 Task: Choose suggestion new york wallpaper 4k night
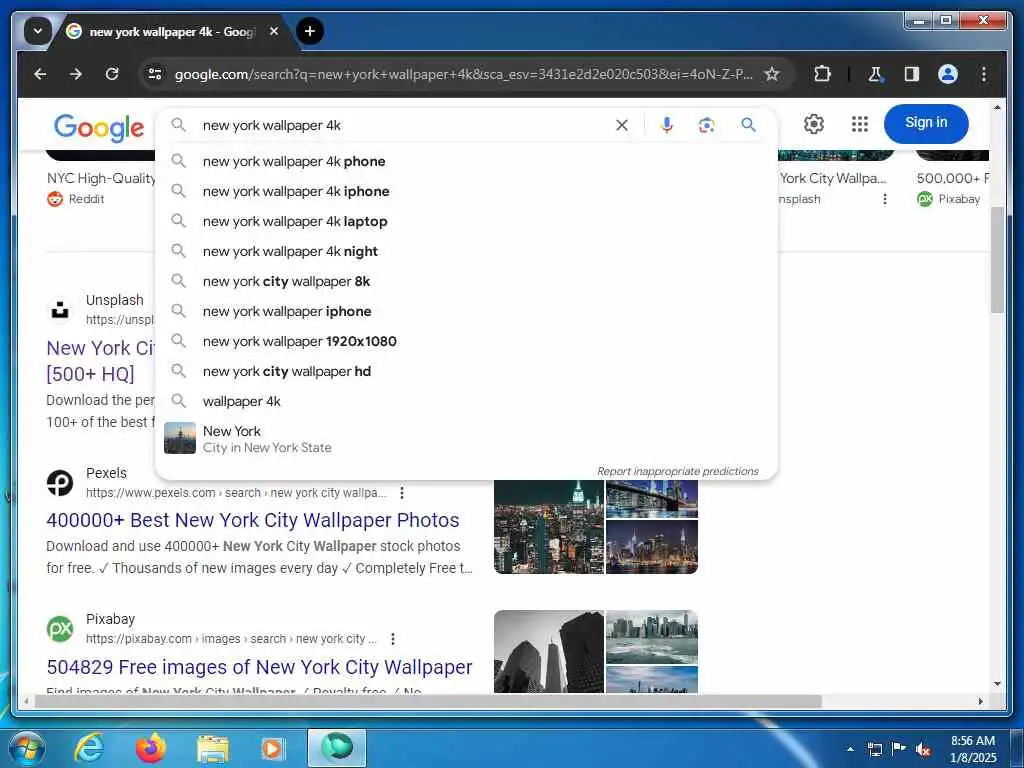click(466, 251)
